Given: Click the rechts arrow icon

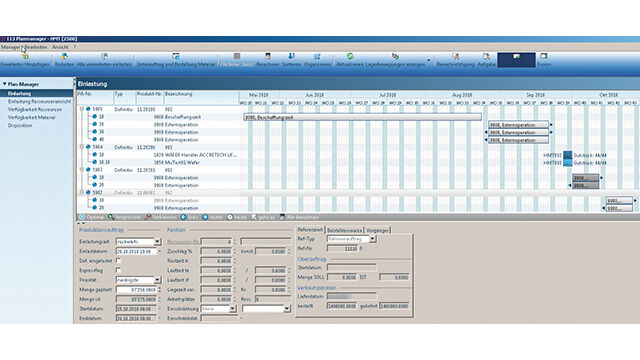Looking at the screenshot, I should (205, 218).
